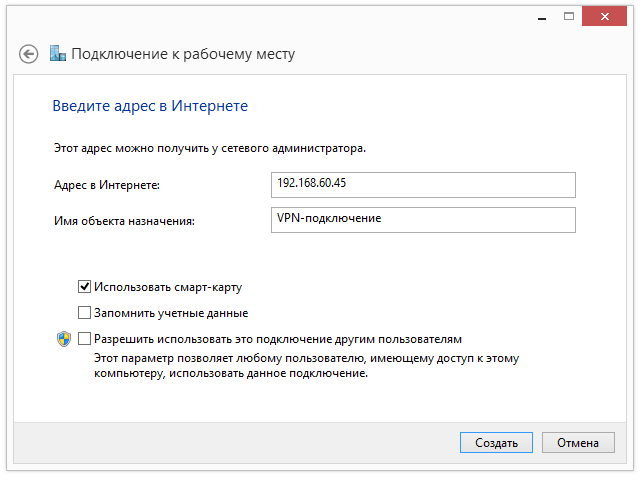
Task: Enable the «Запомнить учетные данные» checkbox
Action: click(84, 313)
